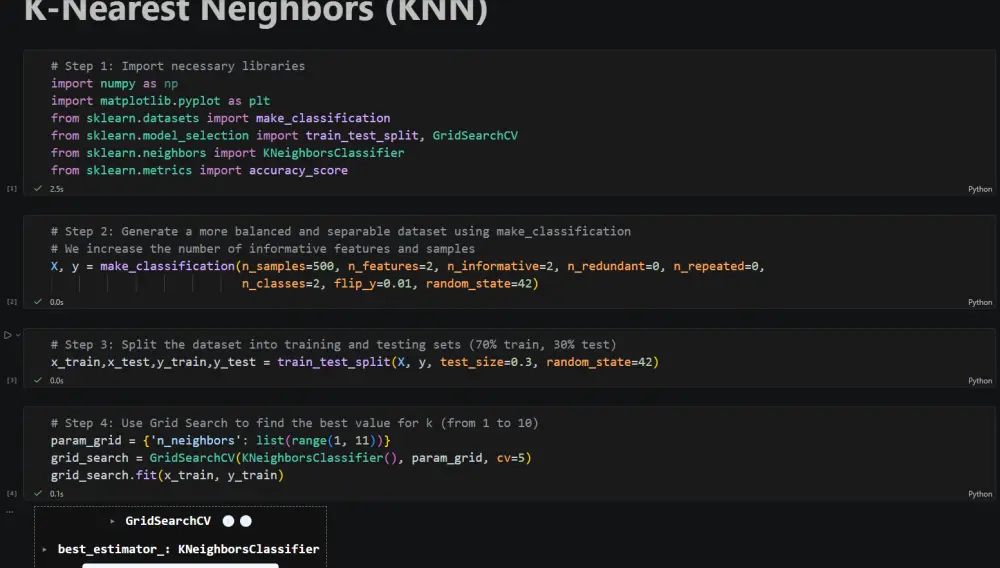Click execution count [1]
This screenshot has width=1000, height=568.
click(11, 189)
